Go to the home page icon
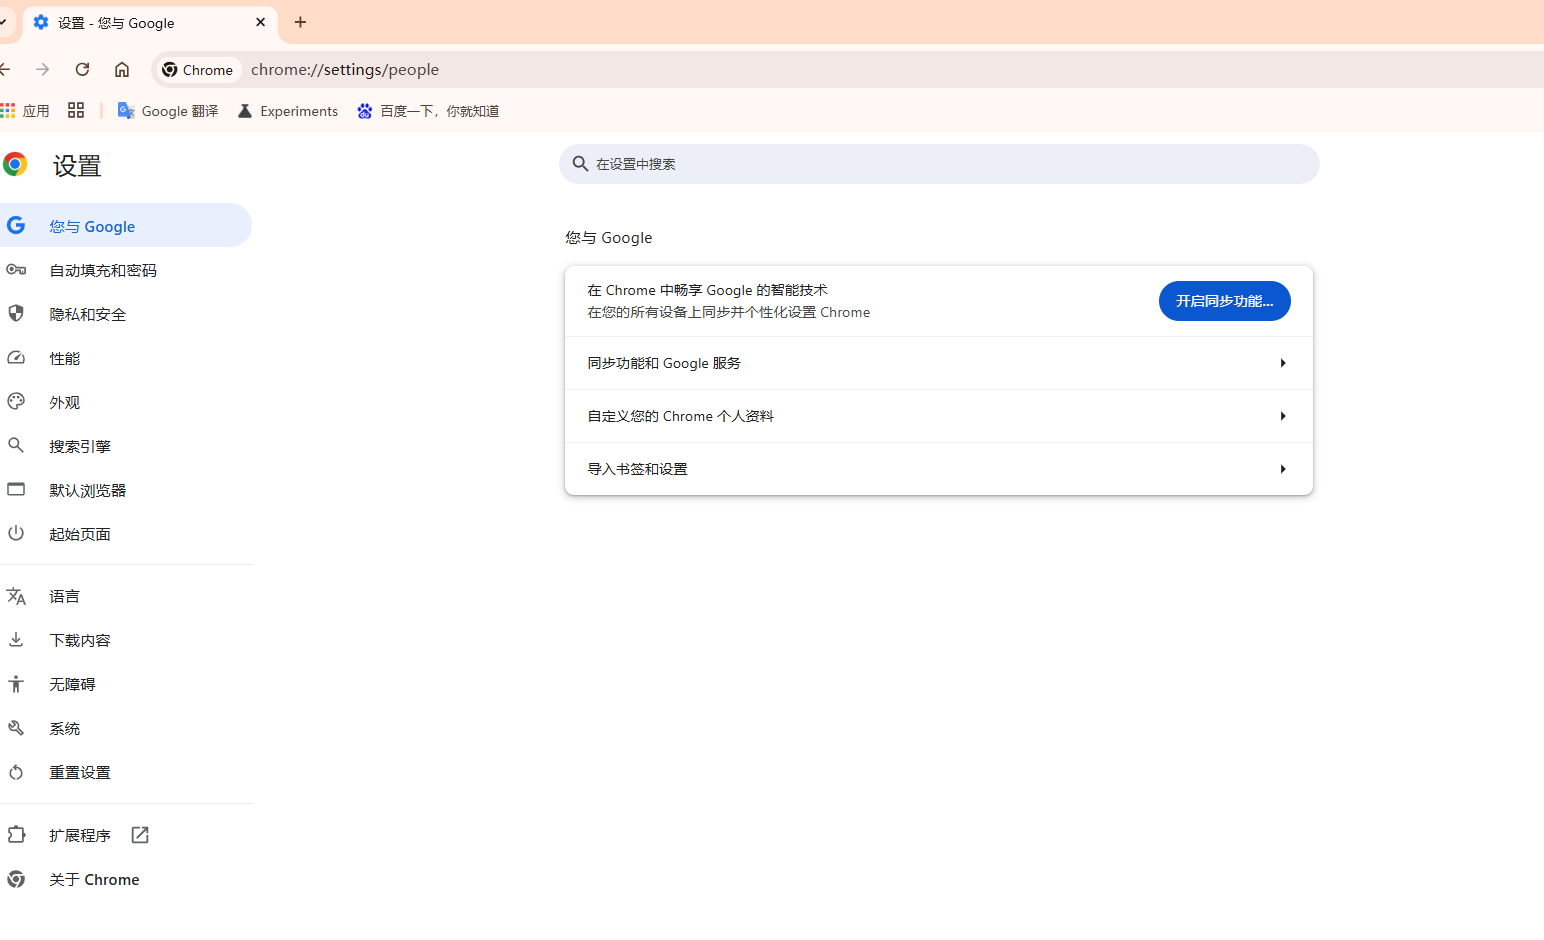Screen dimensions: 1544x940 pos(122,69)
